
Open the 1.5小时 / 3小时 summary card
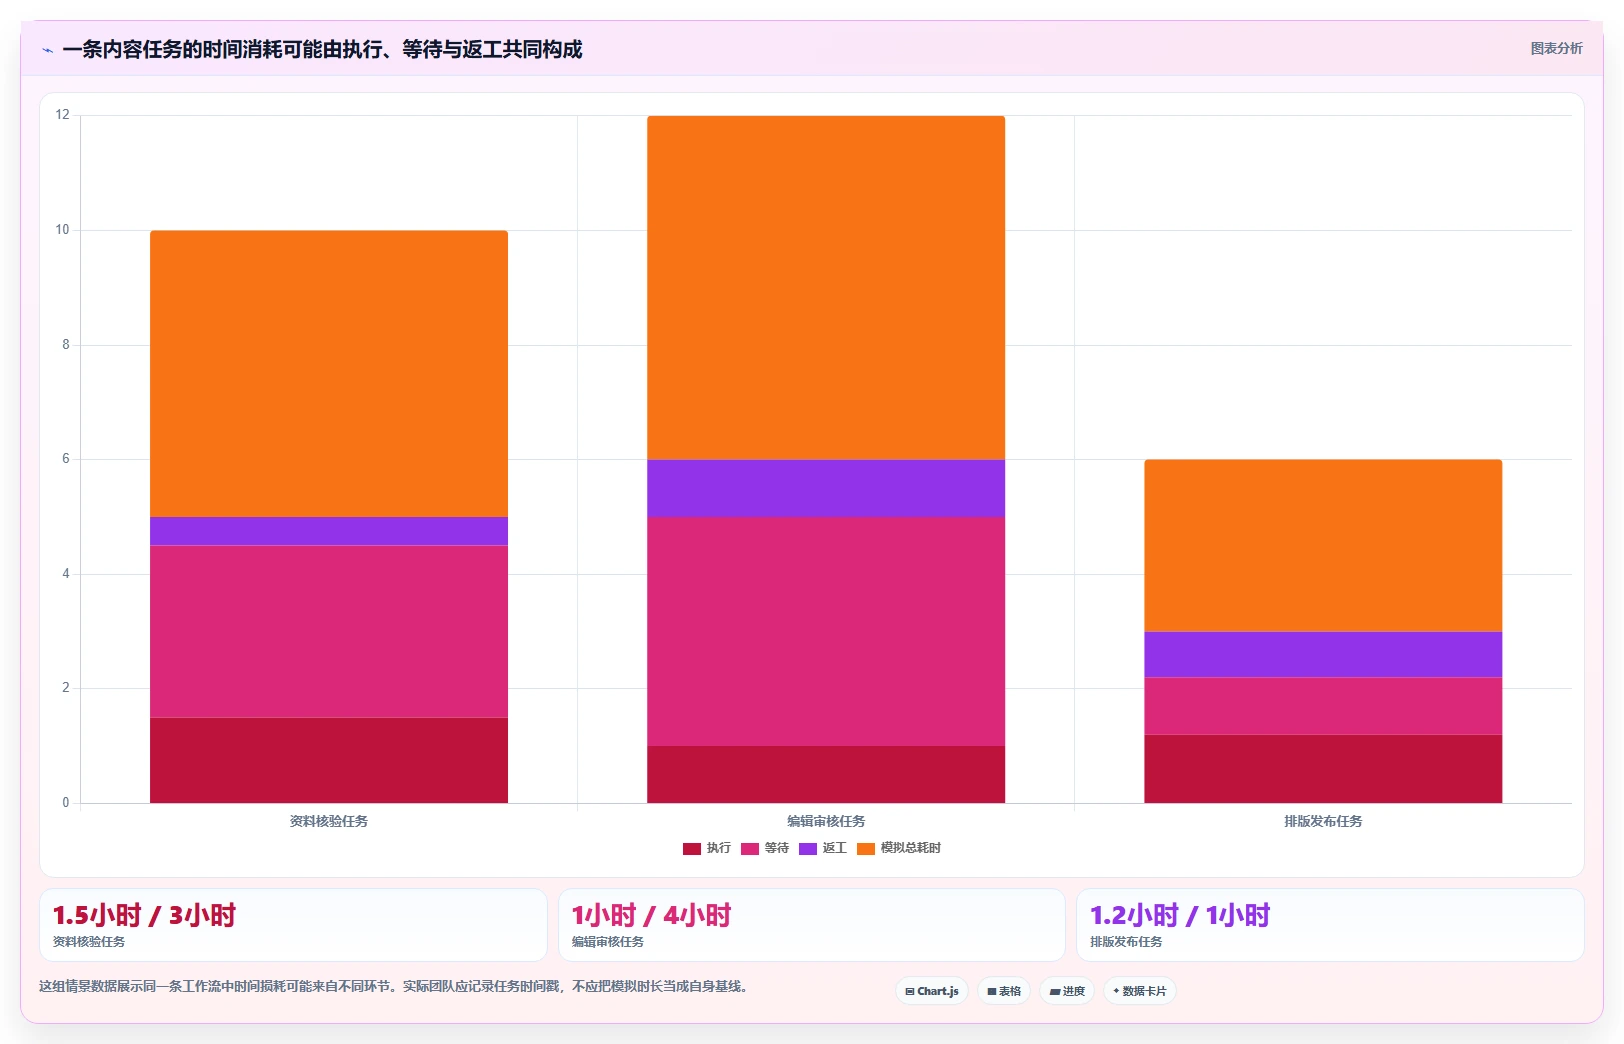pyautogui.click(x=293, y=925)
